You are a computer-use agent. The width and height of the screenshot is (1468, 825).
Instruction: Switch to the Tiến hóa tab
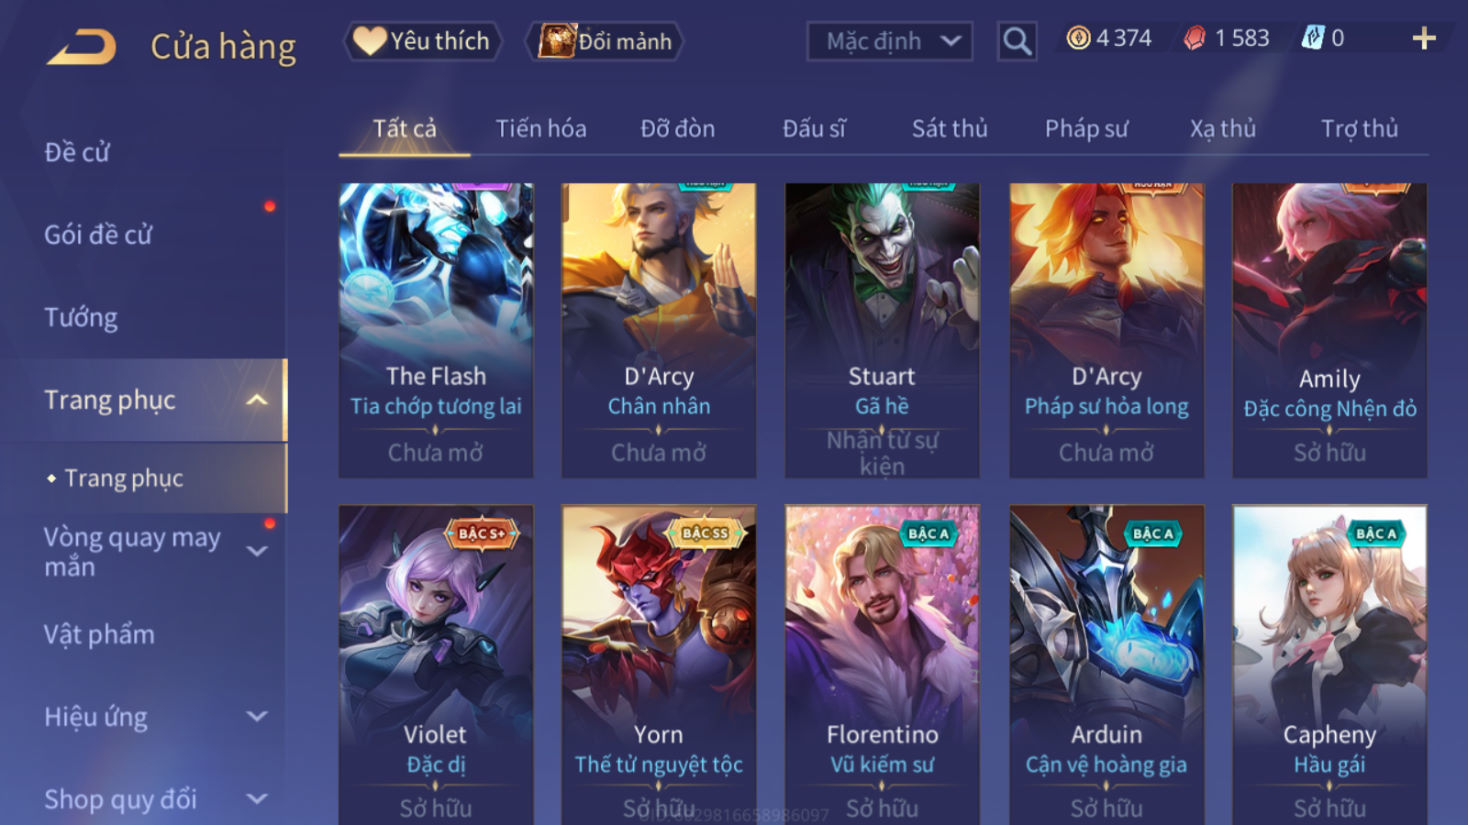(x=541, y=128)
